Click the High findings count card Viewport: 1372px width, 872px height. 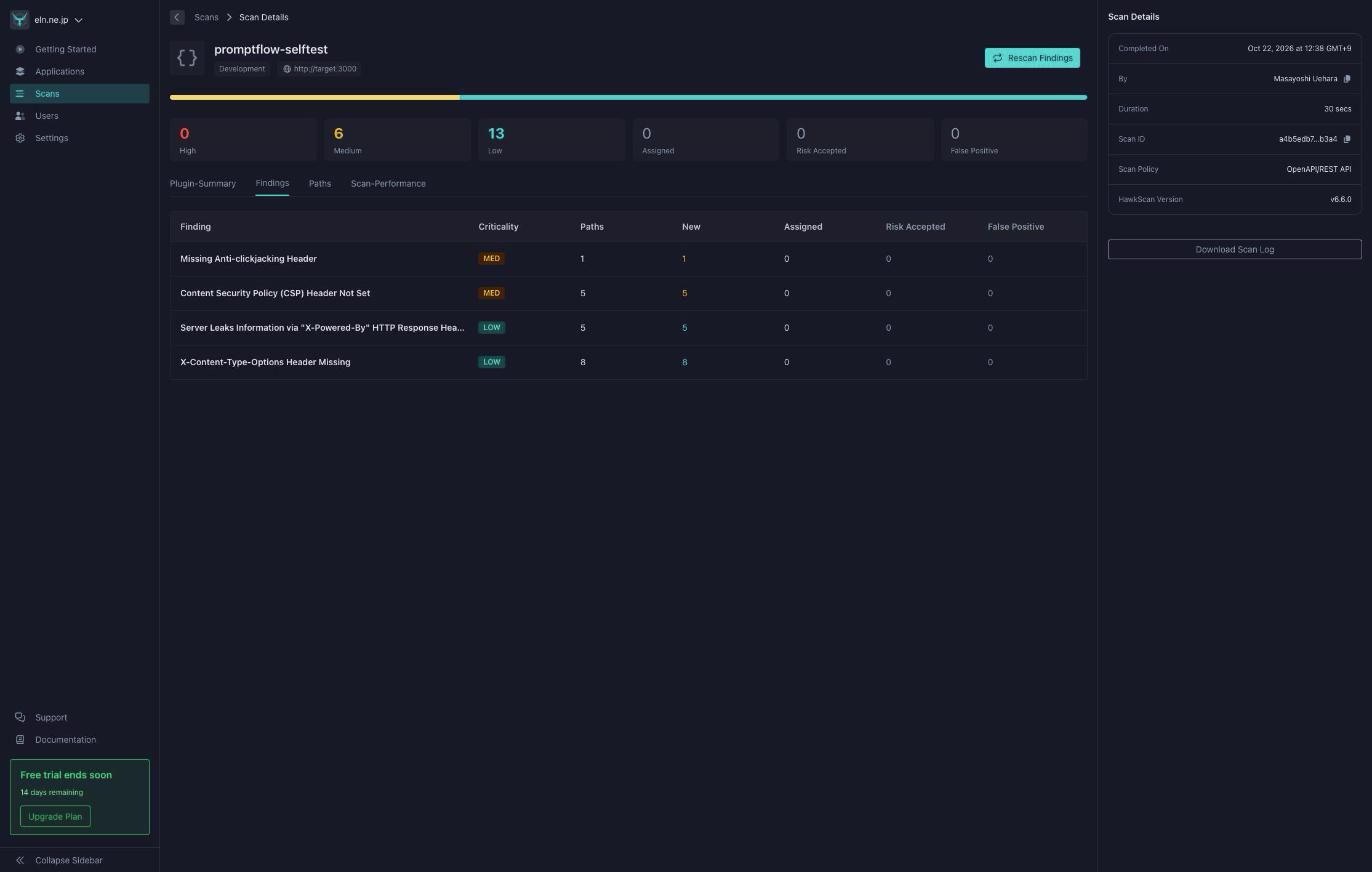pyautogui.click(x=243, y=140)
